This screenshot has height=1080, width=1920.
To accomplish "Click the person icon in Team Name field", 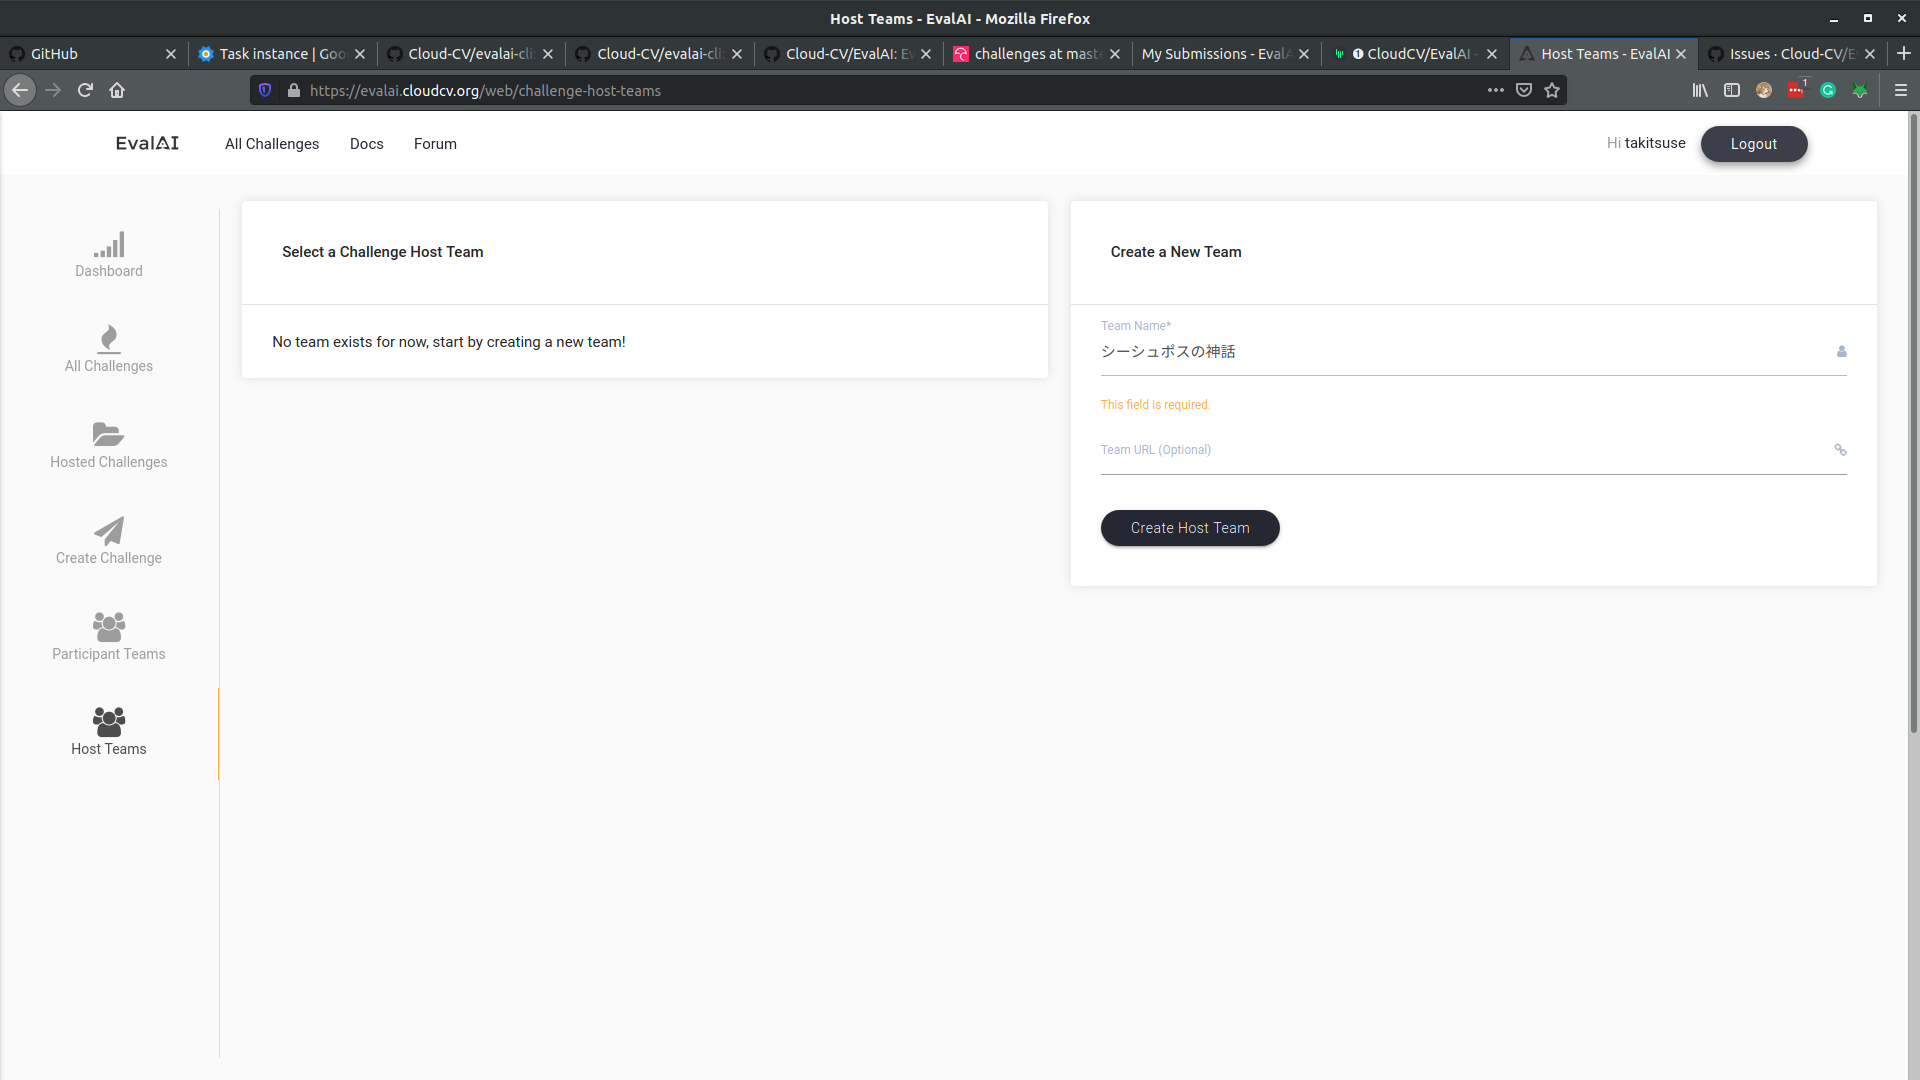I will 1841,352.
